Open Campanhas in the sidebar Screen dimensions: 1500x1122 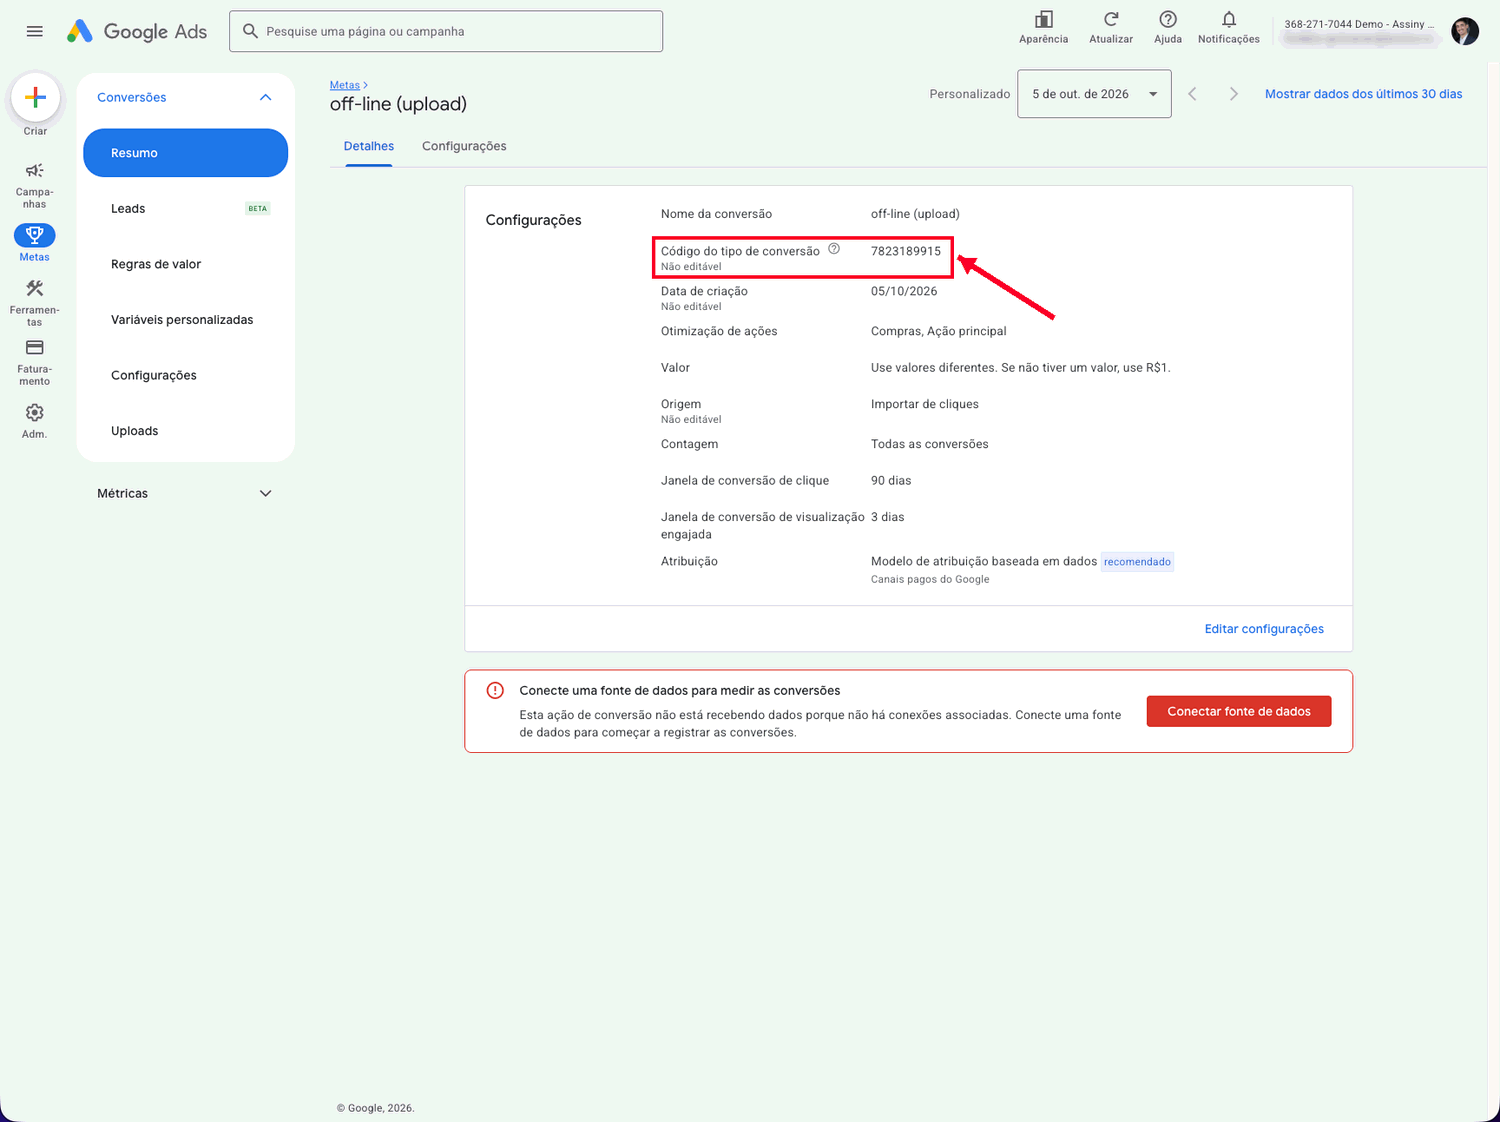click(x=35, y=185)
